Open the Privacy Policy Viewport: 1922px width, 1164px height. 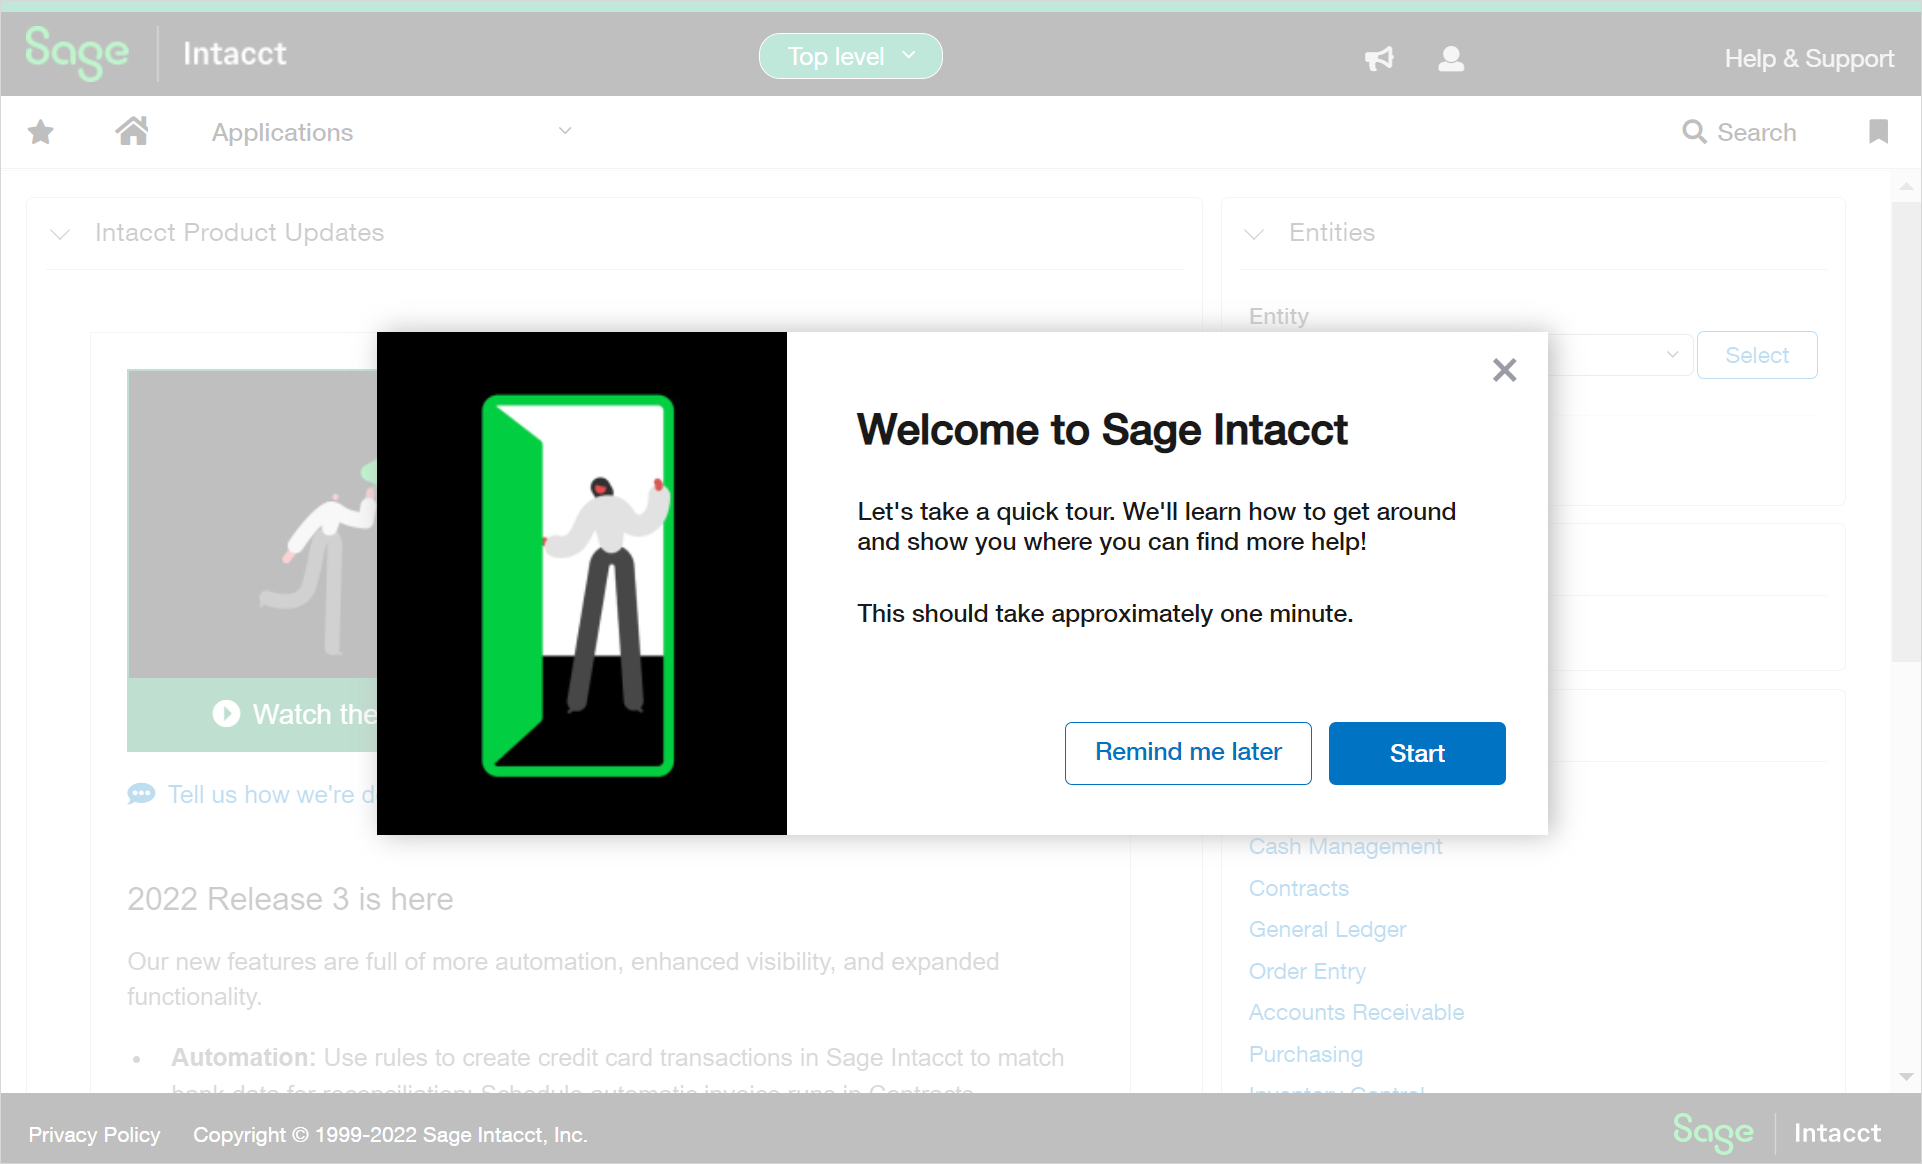pos(94,1134)
